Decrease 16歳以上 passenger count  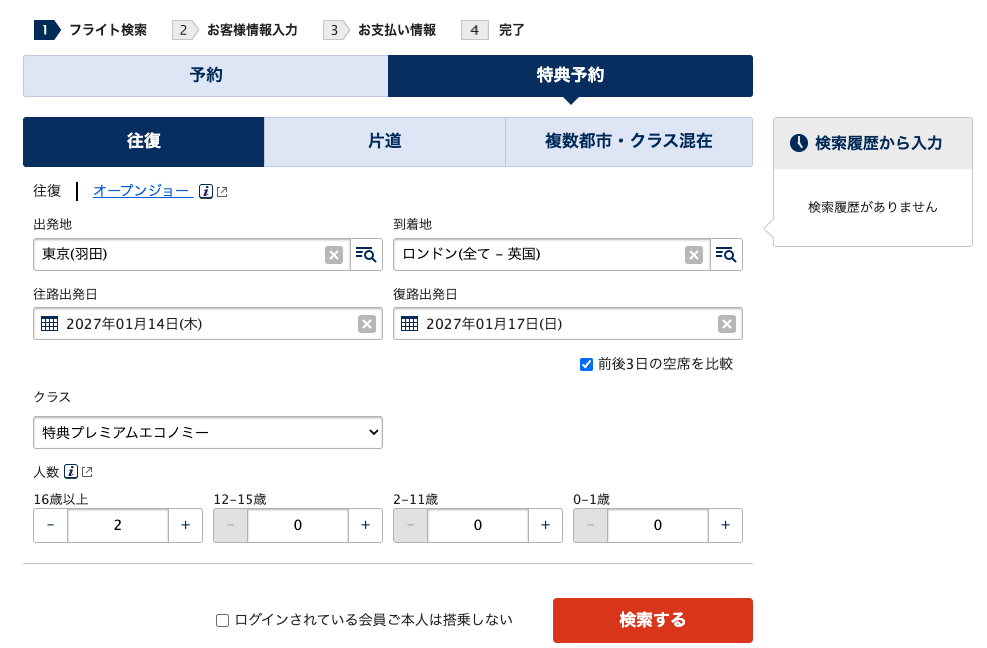(51, 525)
